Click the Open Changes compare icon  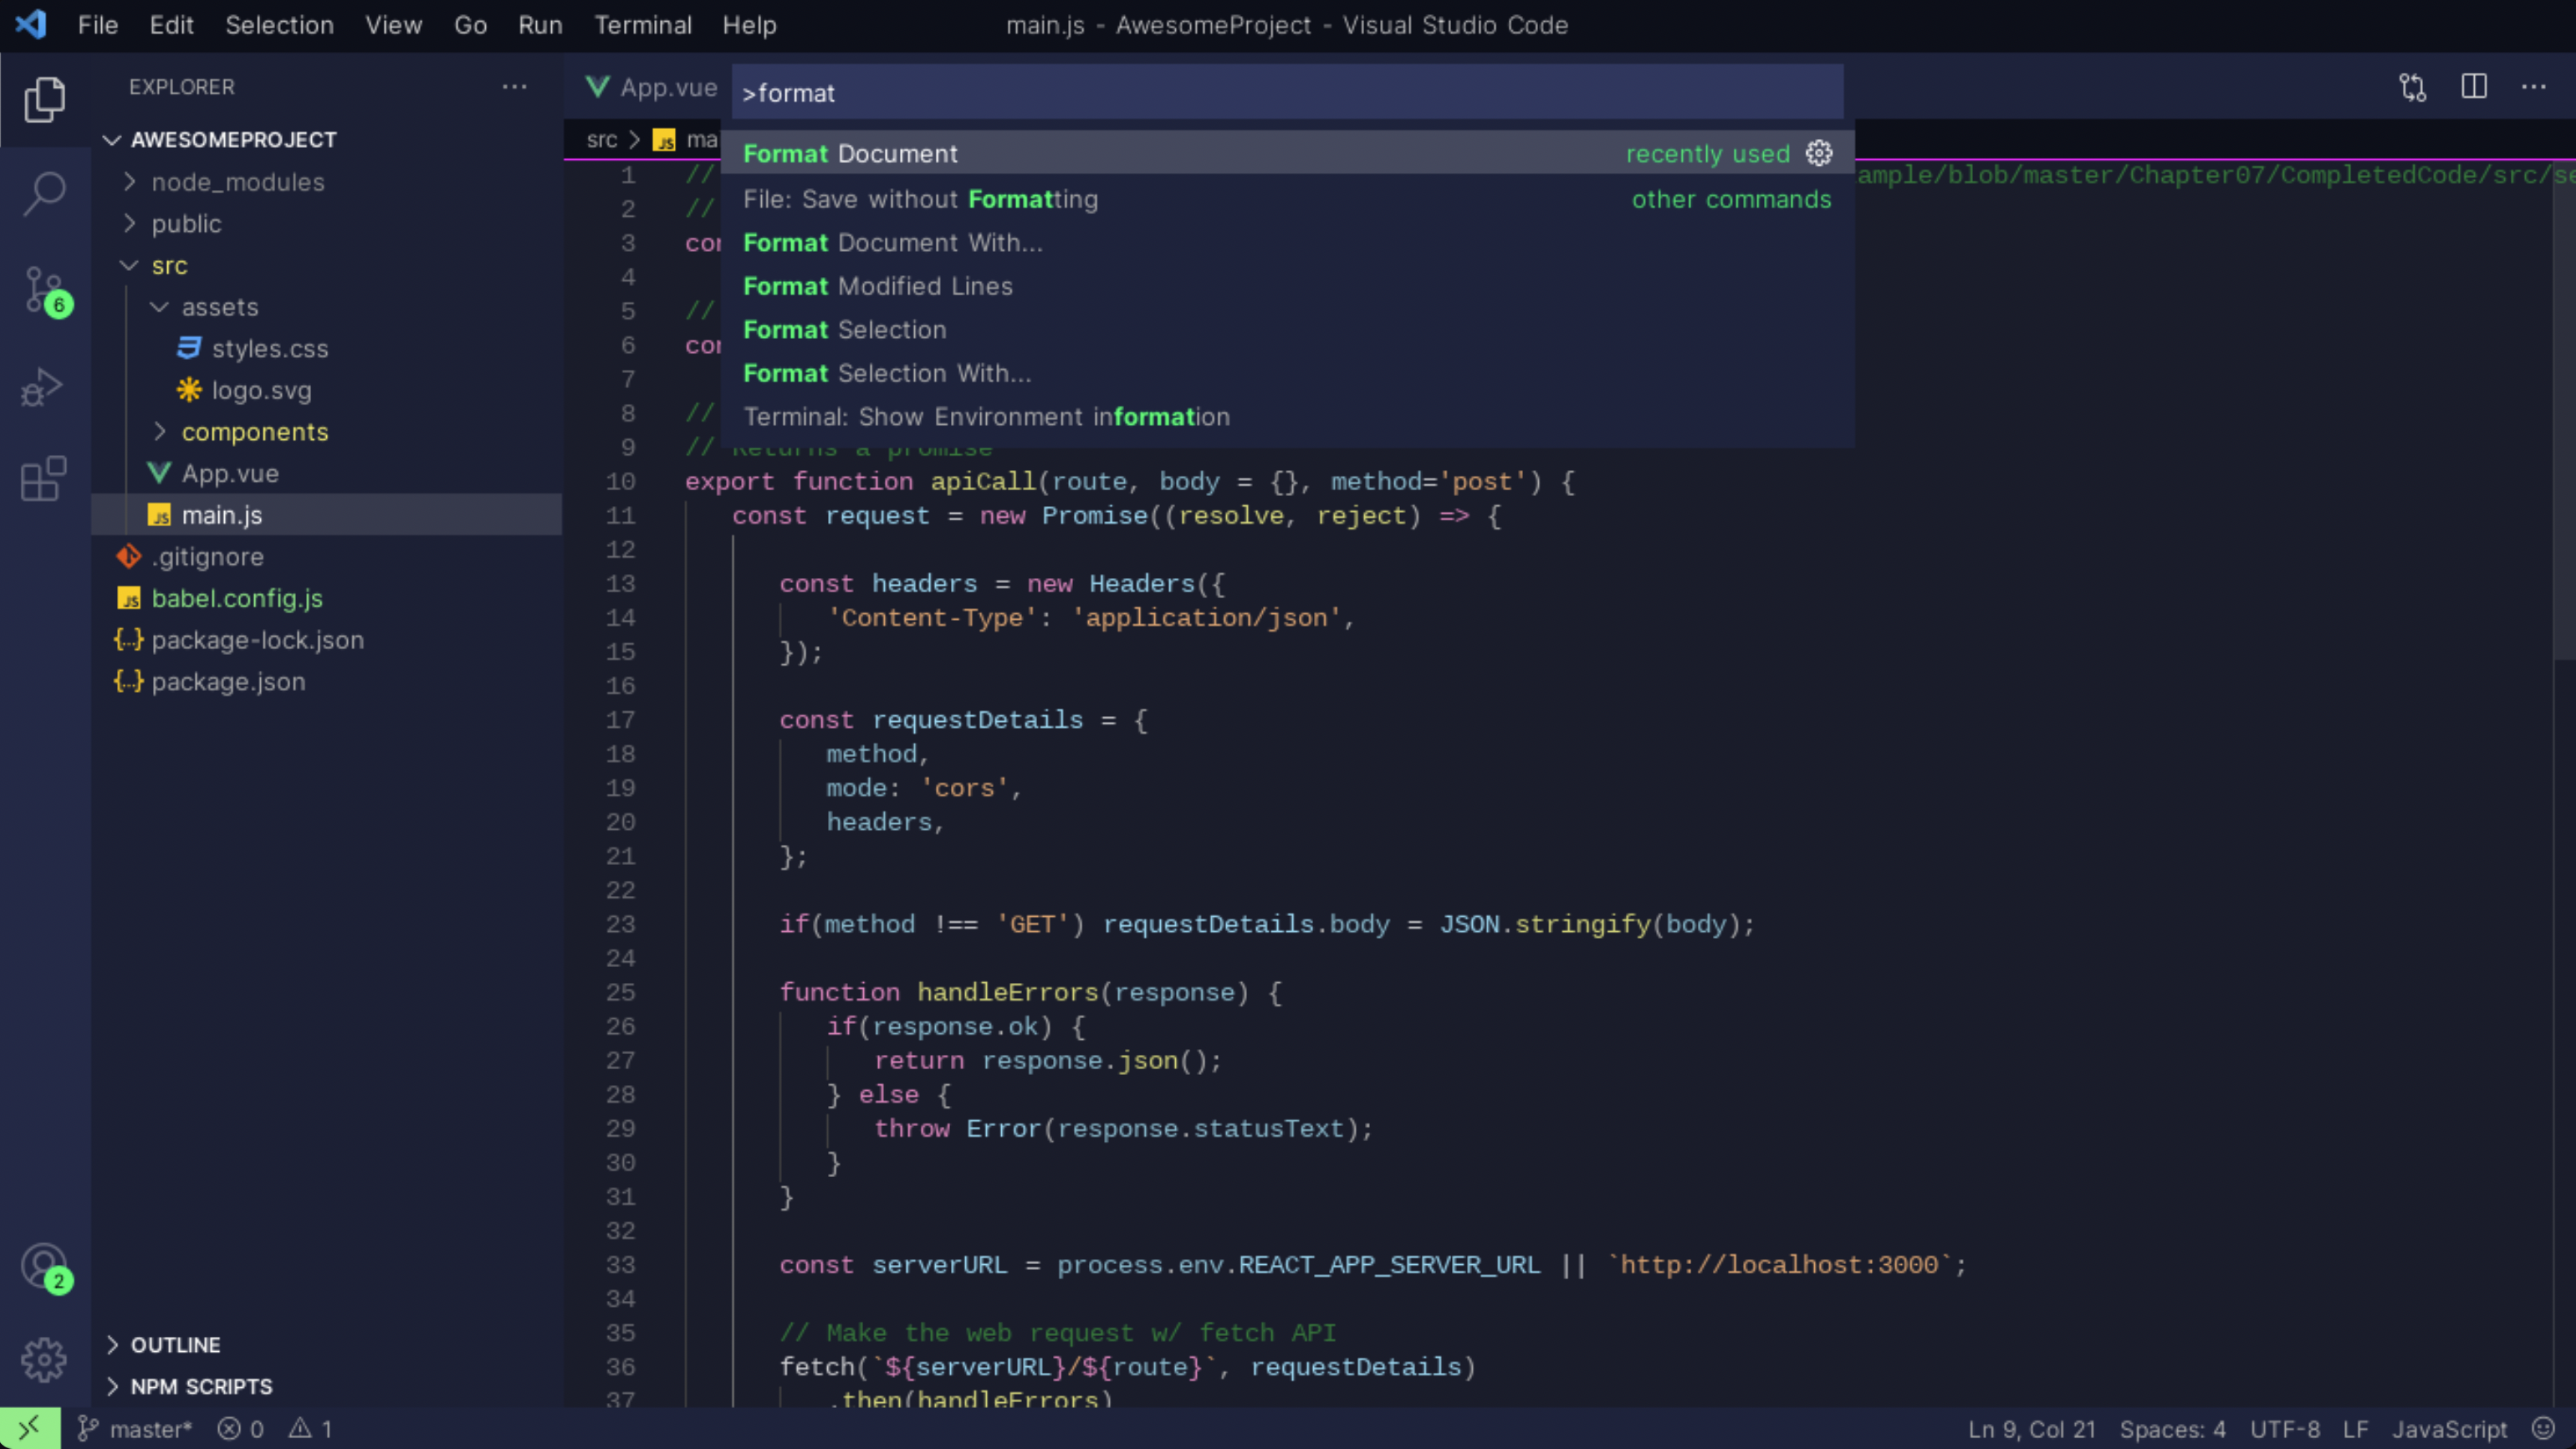coord(2412,87)
